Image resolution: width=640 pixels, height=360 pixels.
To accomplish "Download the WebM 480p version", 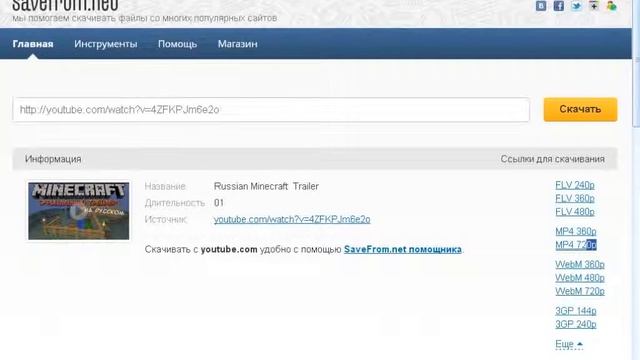I will (x=580, y=278).
